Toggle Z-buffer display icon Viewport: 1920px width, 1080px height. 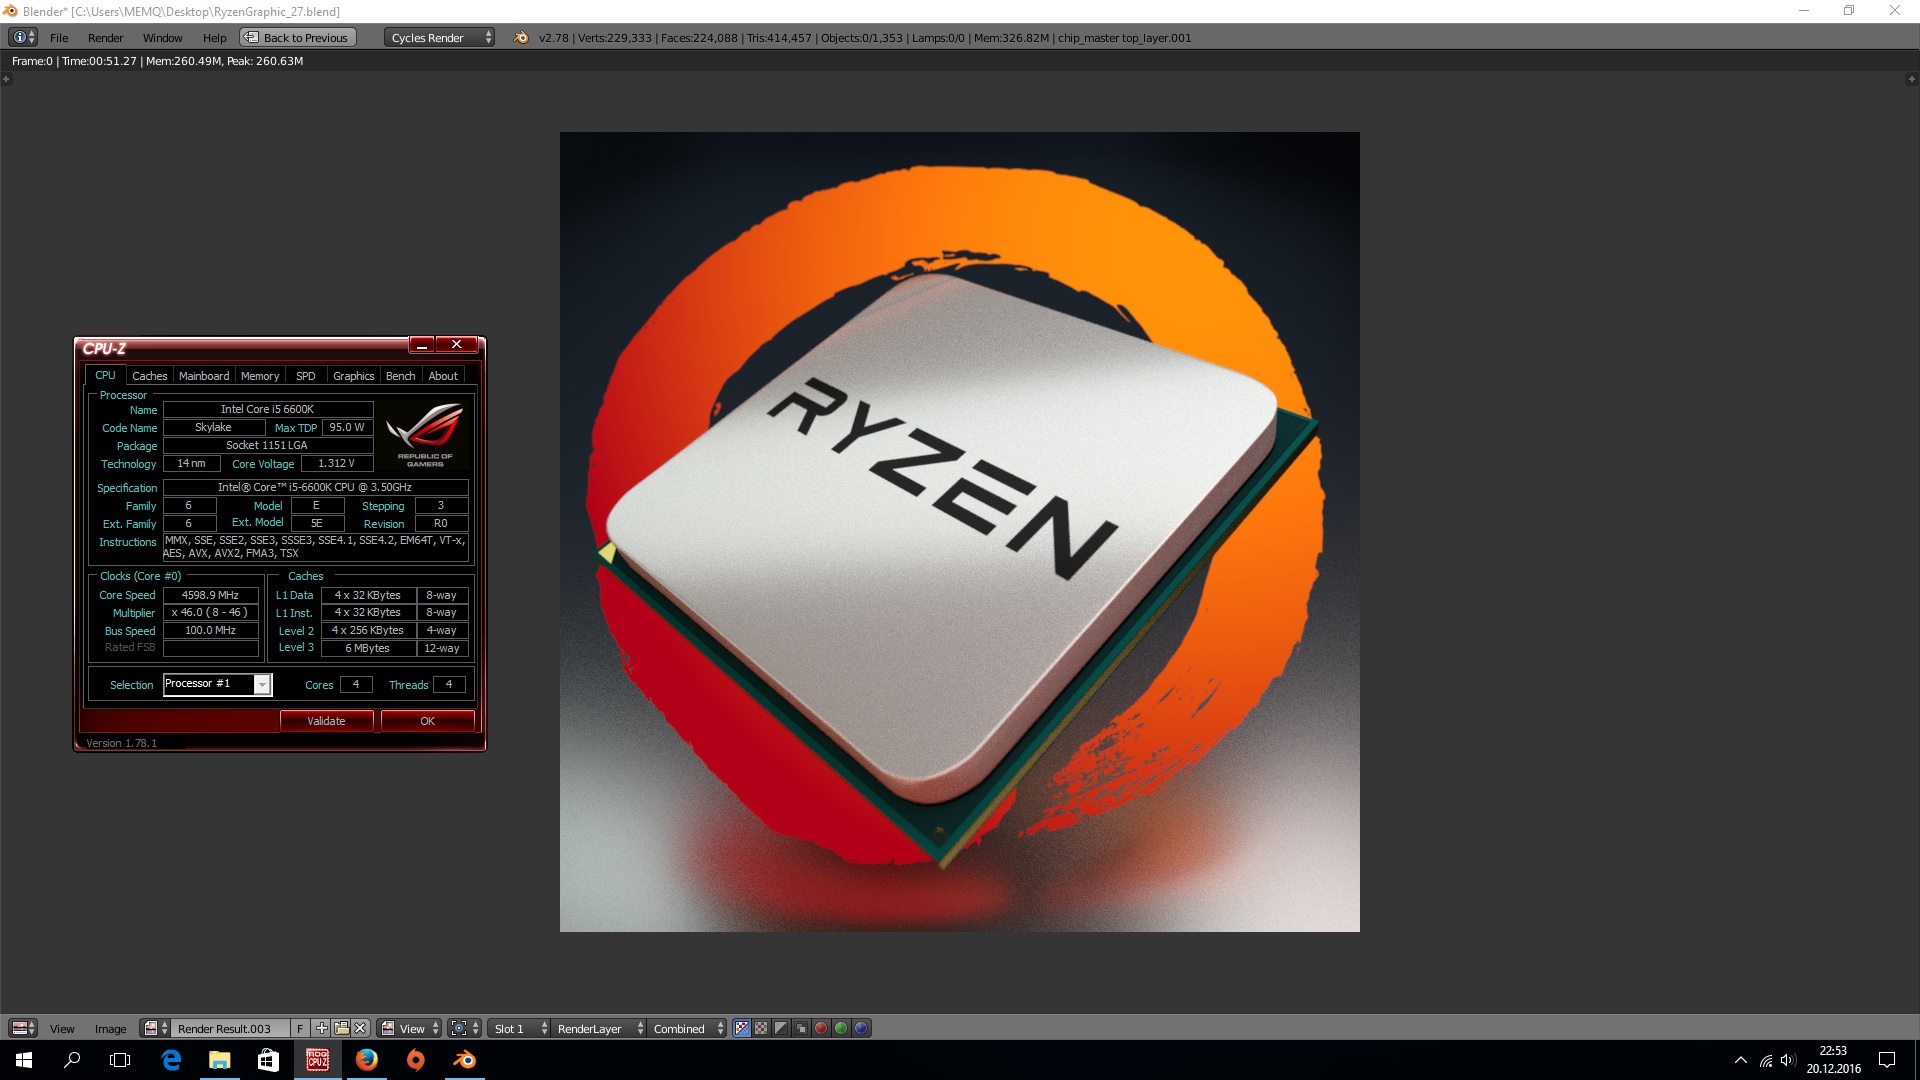click(801, 1028)
